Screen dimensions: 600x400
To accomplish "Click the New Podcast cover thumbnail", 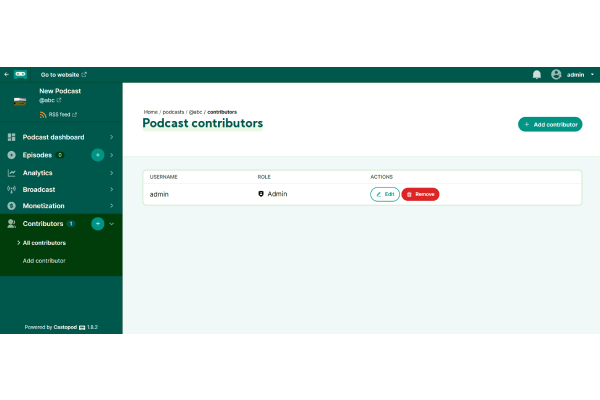I will [20, 100].
